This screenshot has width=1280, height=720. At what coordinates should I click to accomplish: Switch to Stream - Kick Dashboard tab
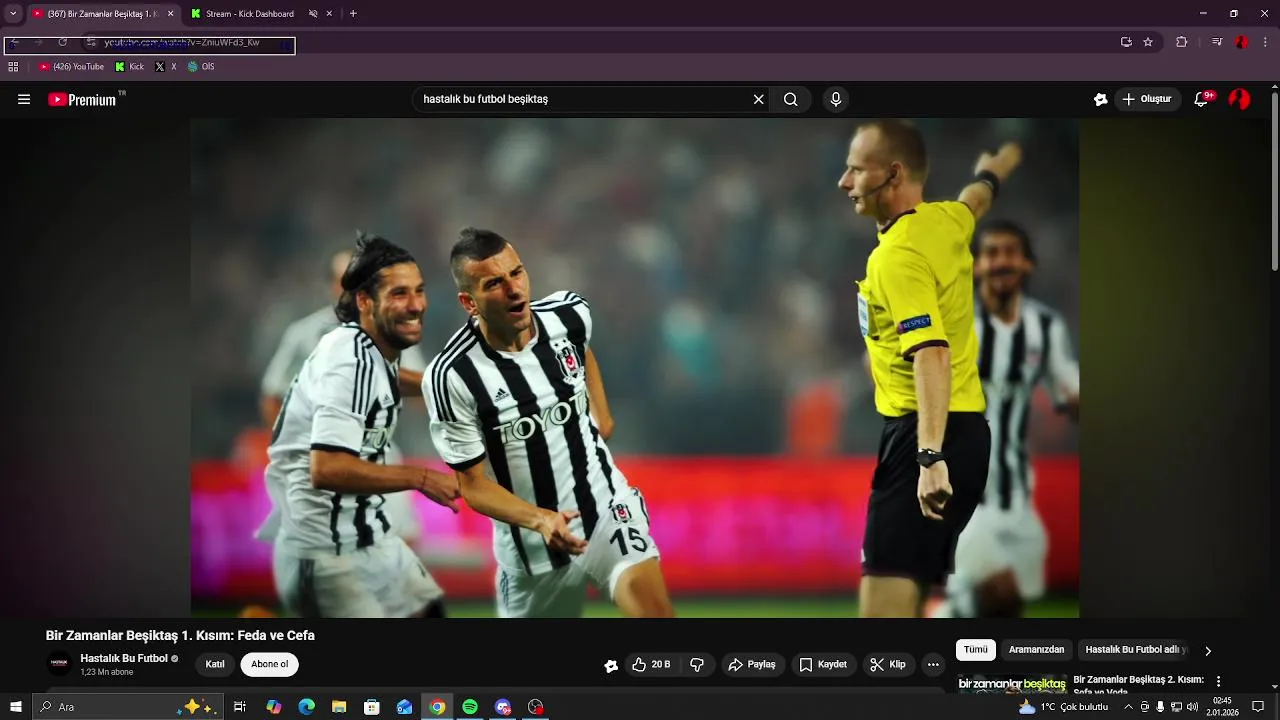(262, 14)
